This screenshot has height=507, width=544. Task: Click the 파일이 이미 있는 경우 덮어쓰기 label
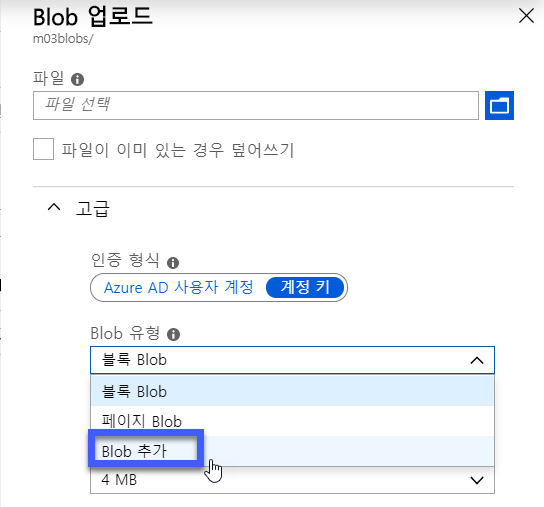coord(178,150)
